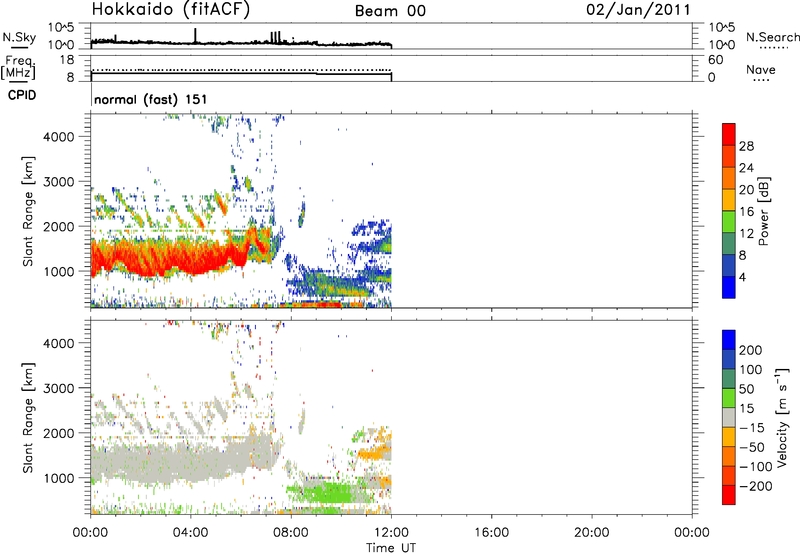
Task: Pick the red top segment of power colorbar
Action: coord(729,135)
